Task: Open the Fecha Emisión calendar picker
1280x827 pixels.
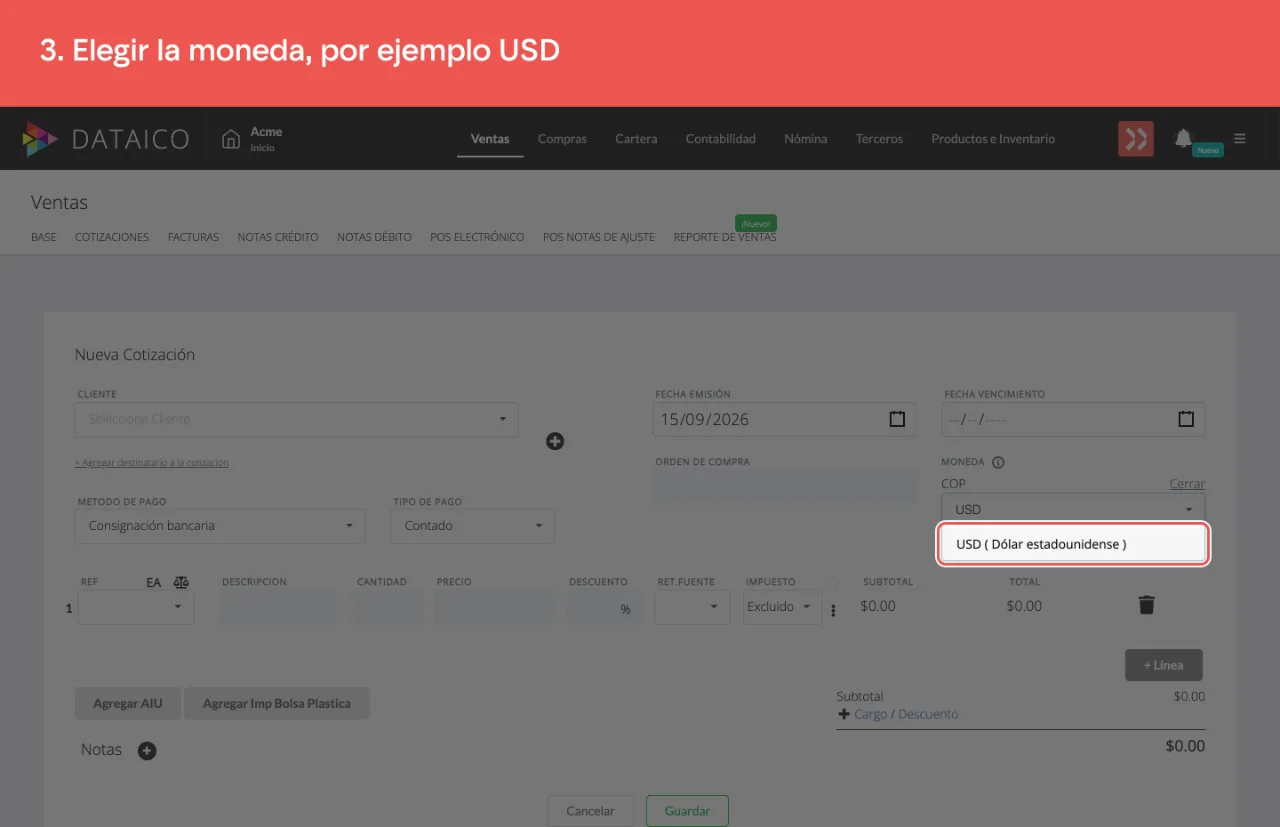Action: (x=897, y=419)
